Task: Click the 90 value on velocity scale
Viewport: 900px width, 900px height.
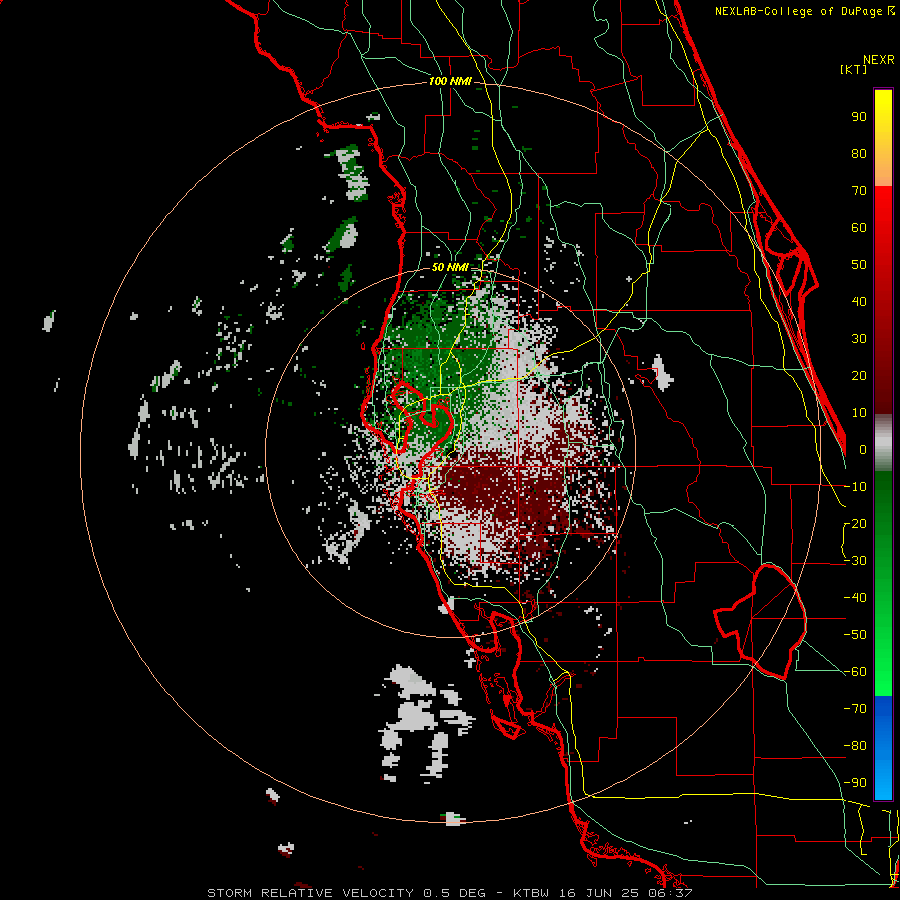Action: tap(859, 117)
